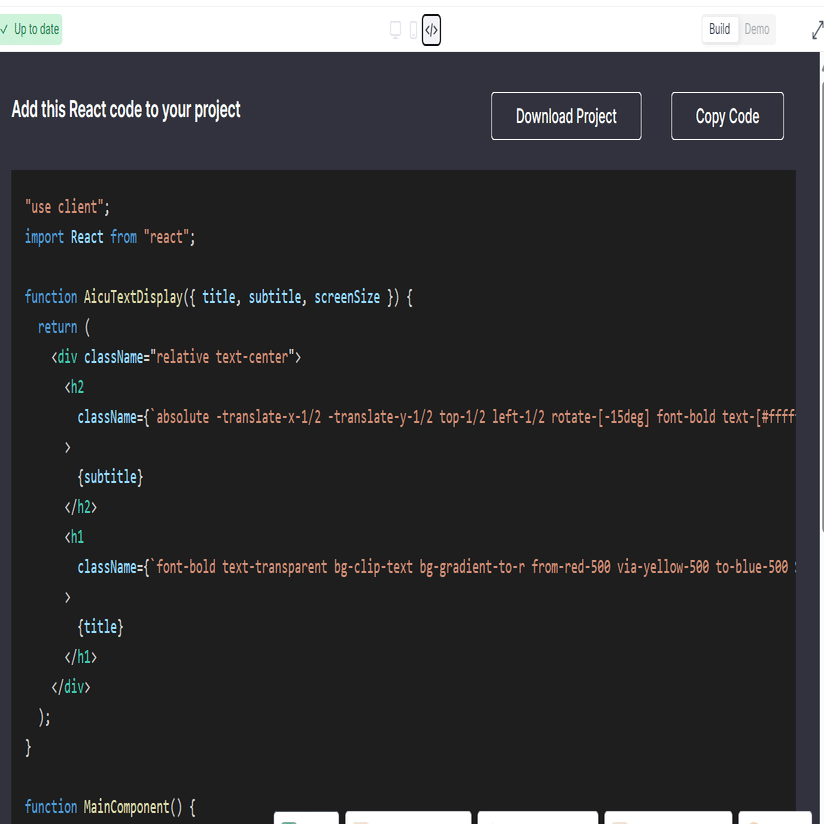Switch to the Demo tab
The height and width of the screenshot is (824, 824).
pos(756,29)
